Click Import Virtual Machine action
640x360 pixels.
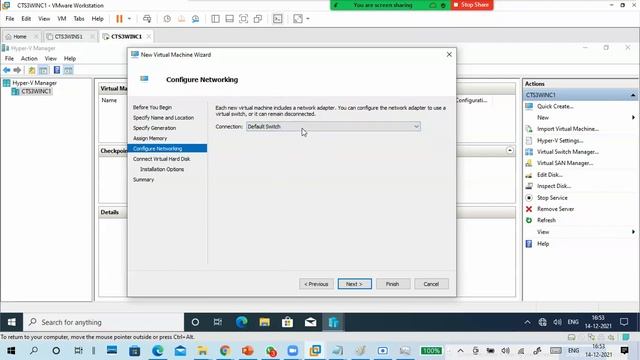tap(568, 129)
